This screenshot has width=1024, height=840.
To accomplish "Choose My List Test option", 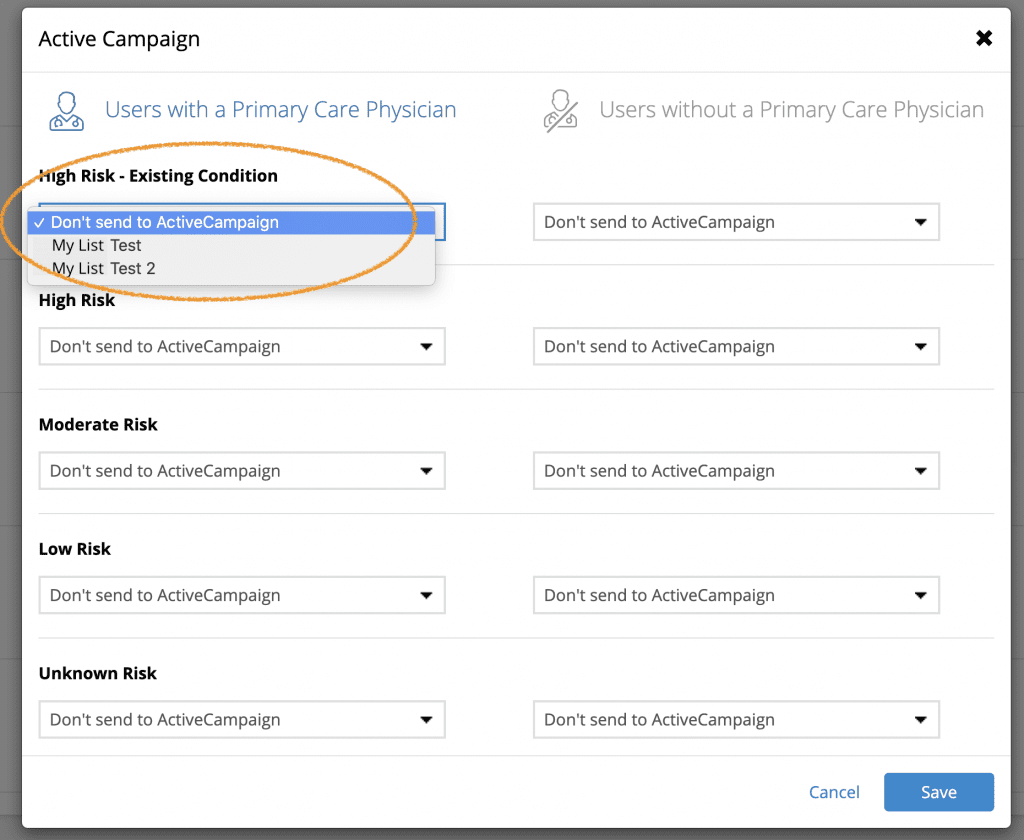I will (231, 246).
